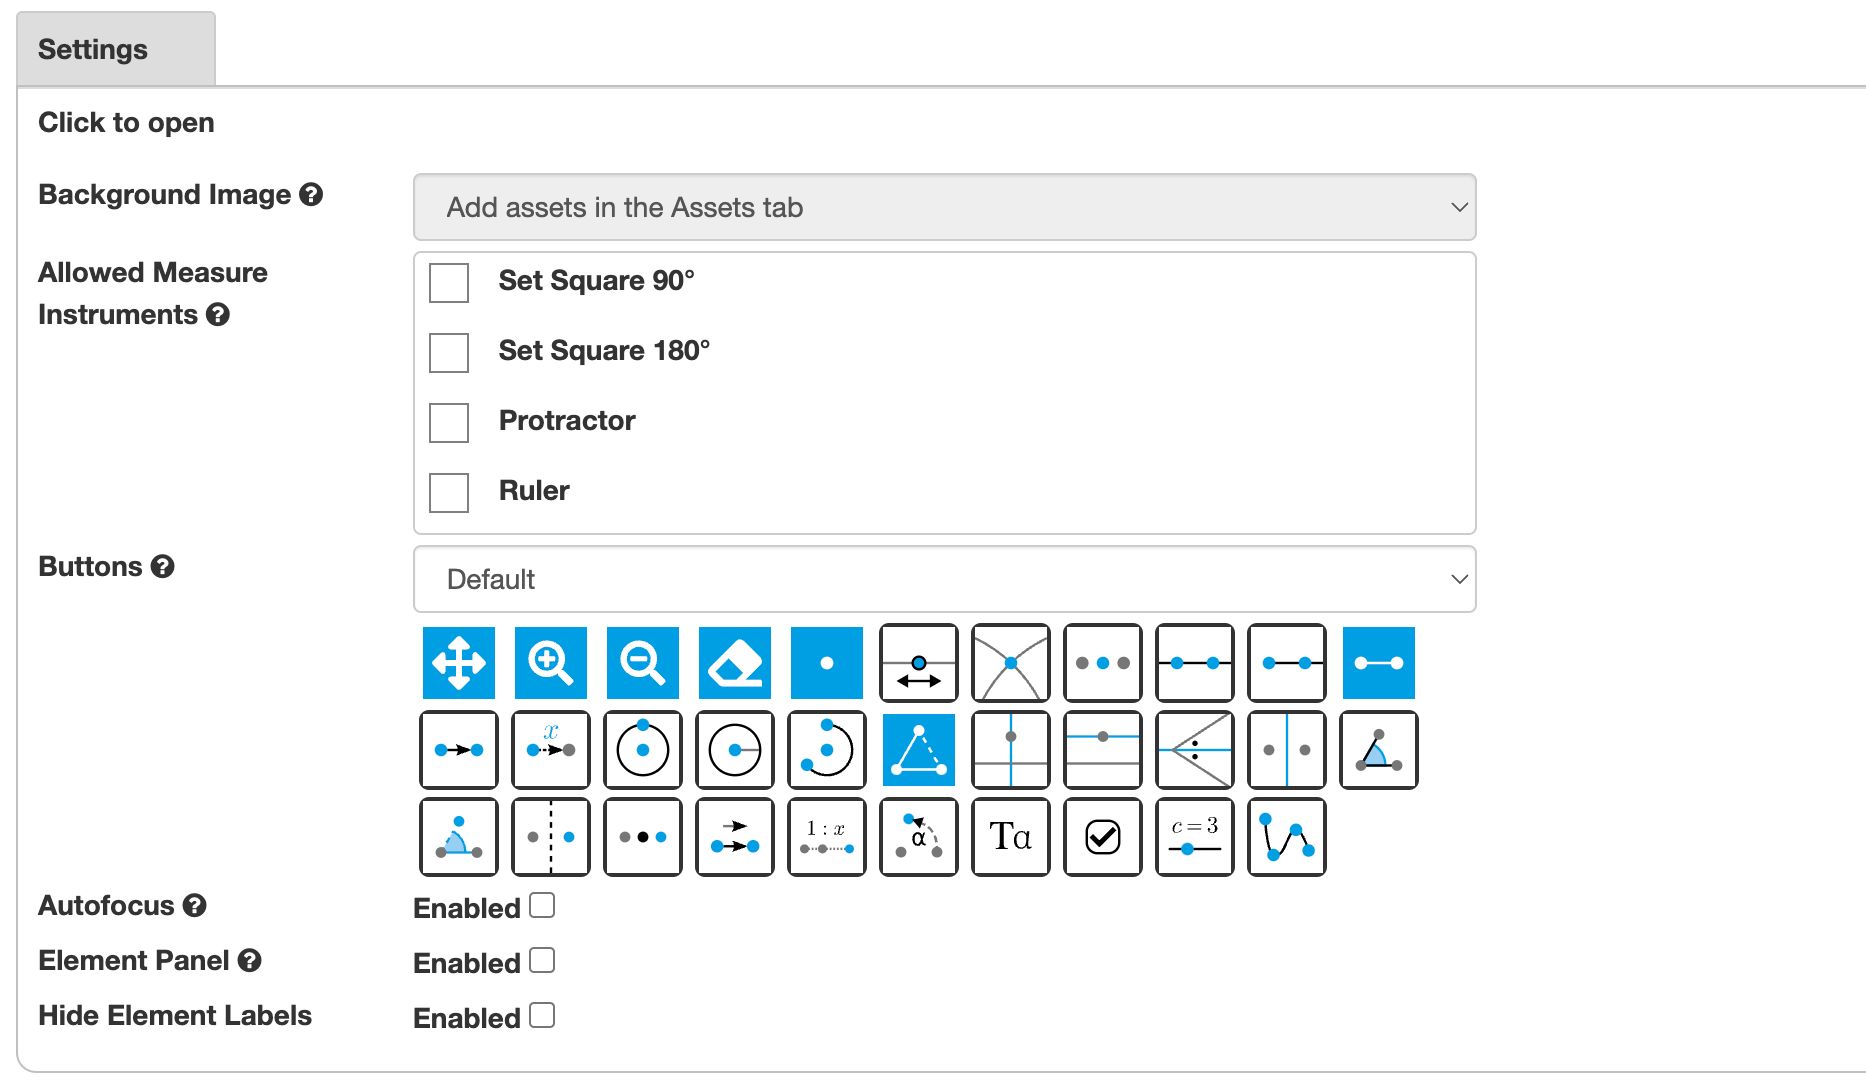
Task: Check the Set Square 90° checkbox
Action: coord(448,283)
